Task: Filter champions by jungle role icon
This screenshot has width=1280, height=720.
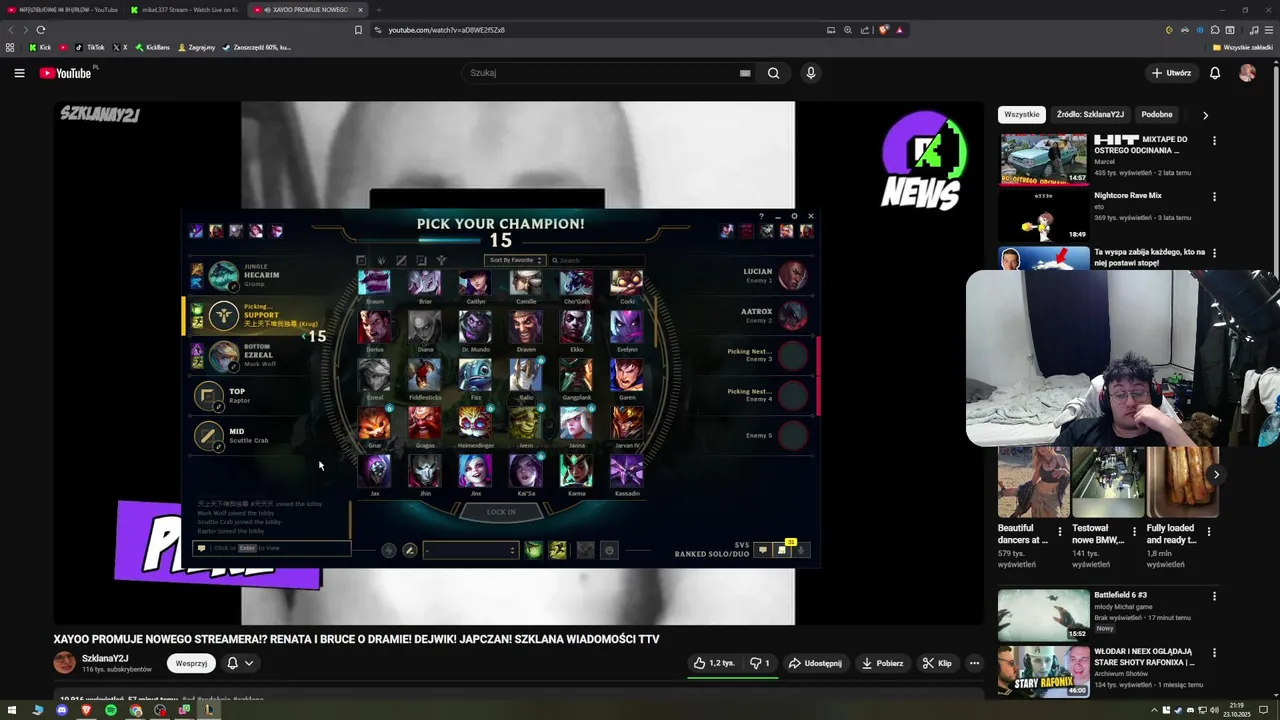Action: 381,260
